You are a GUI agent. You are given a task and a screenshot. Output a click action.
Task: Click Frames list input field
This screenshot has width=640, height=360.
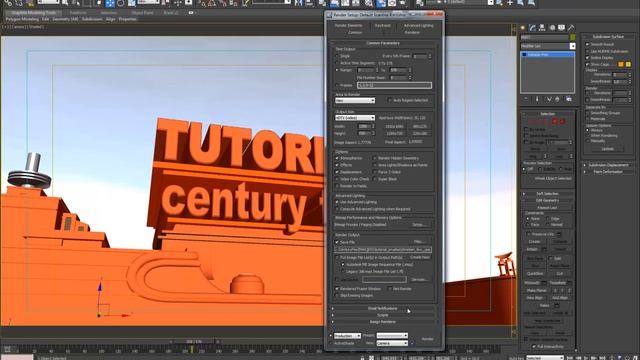click(394, 85)
